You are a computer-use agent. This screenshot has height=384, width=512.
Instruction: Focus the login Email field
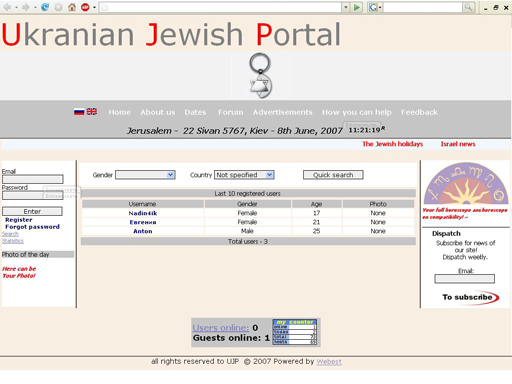33,179
